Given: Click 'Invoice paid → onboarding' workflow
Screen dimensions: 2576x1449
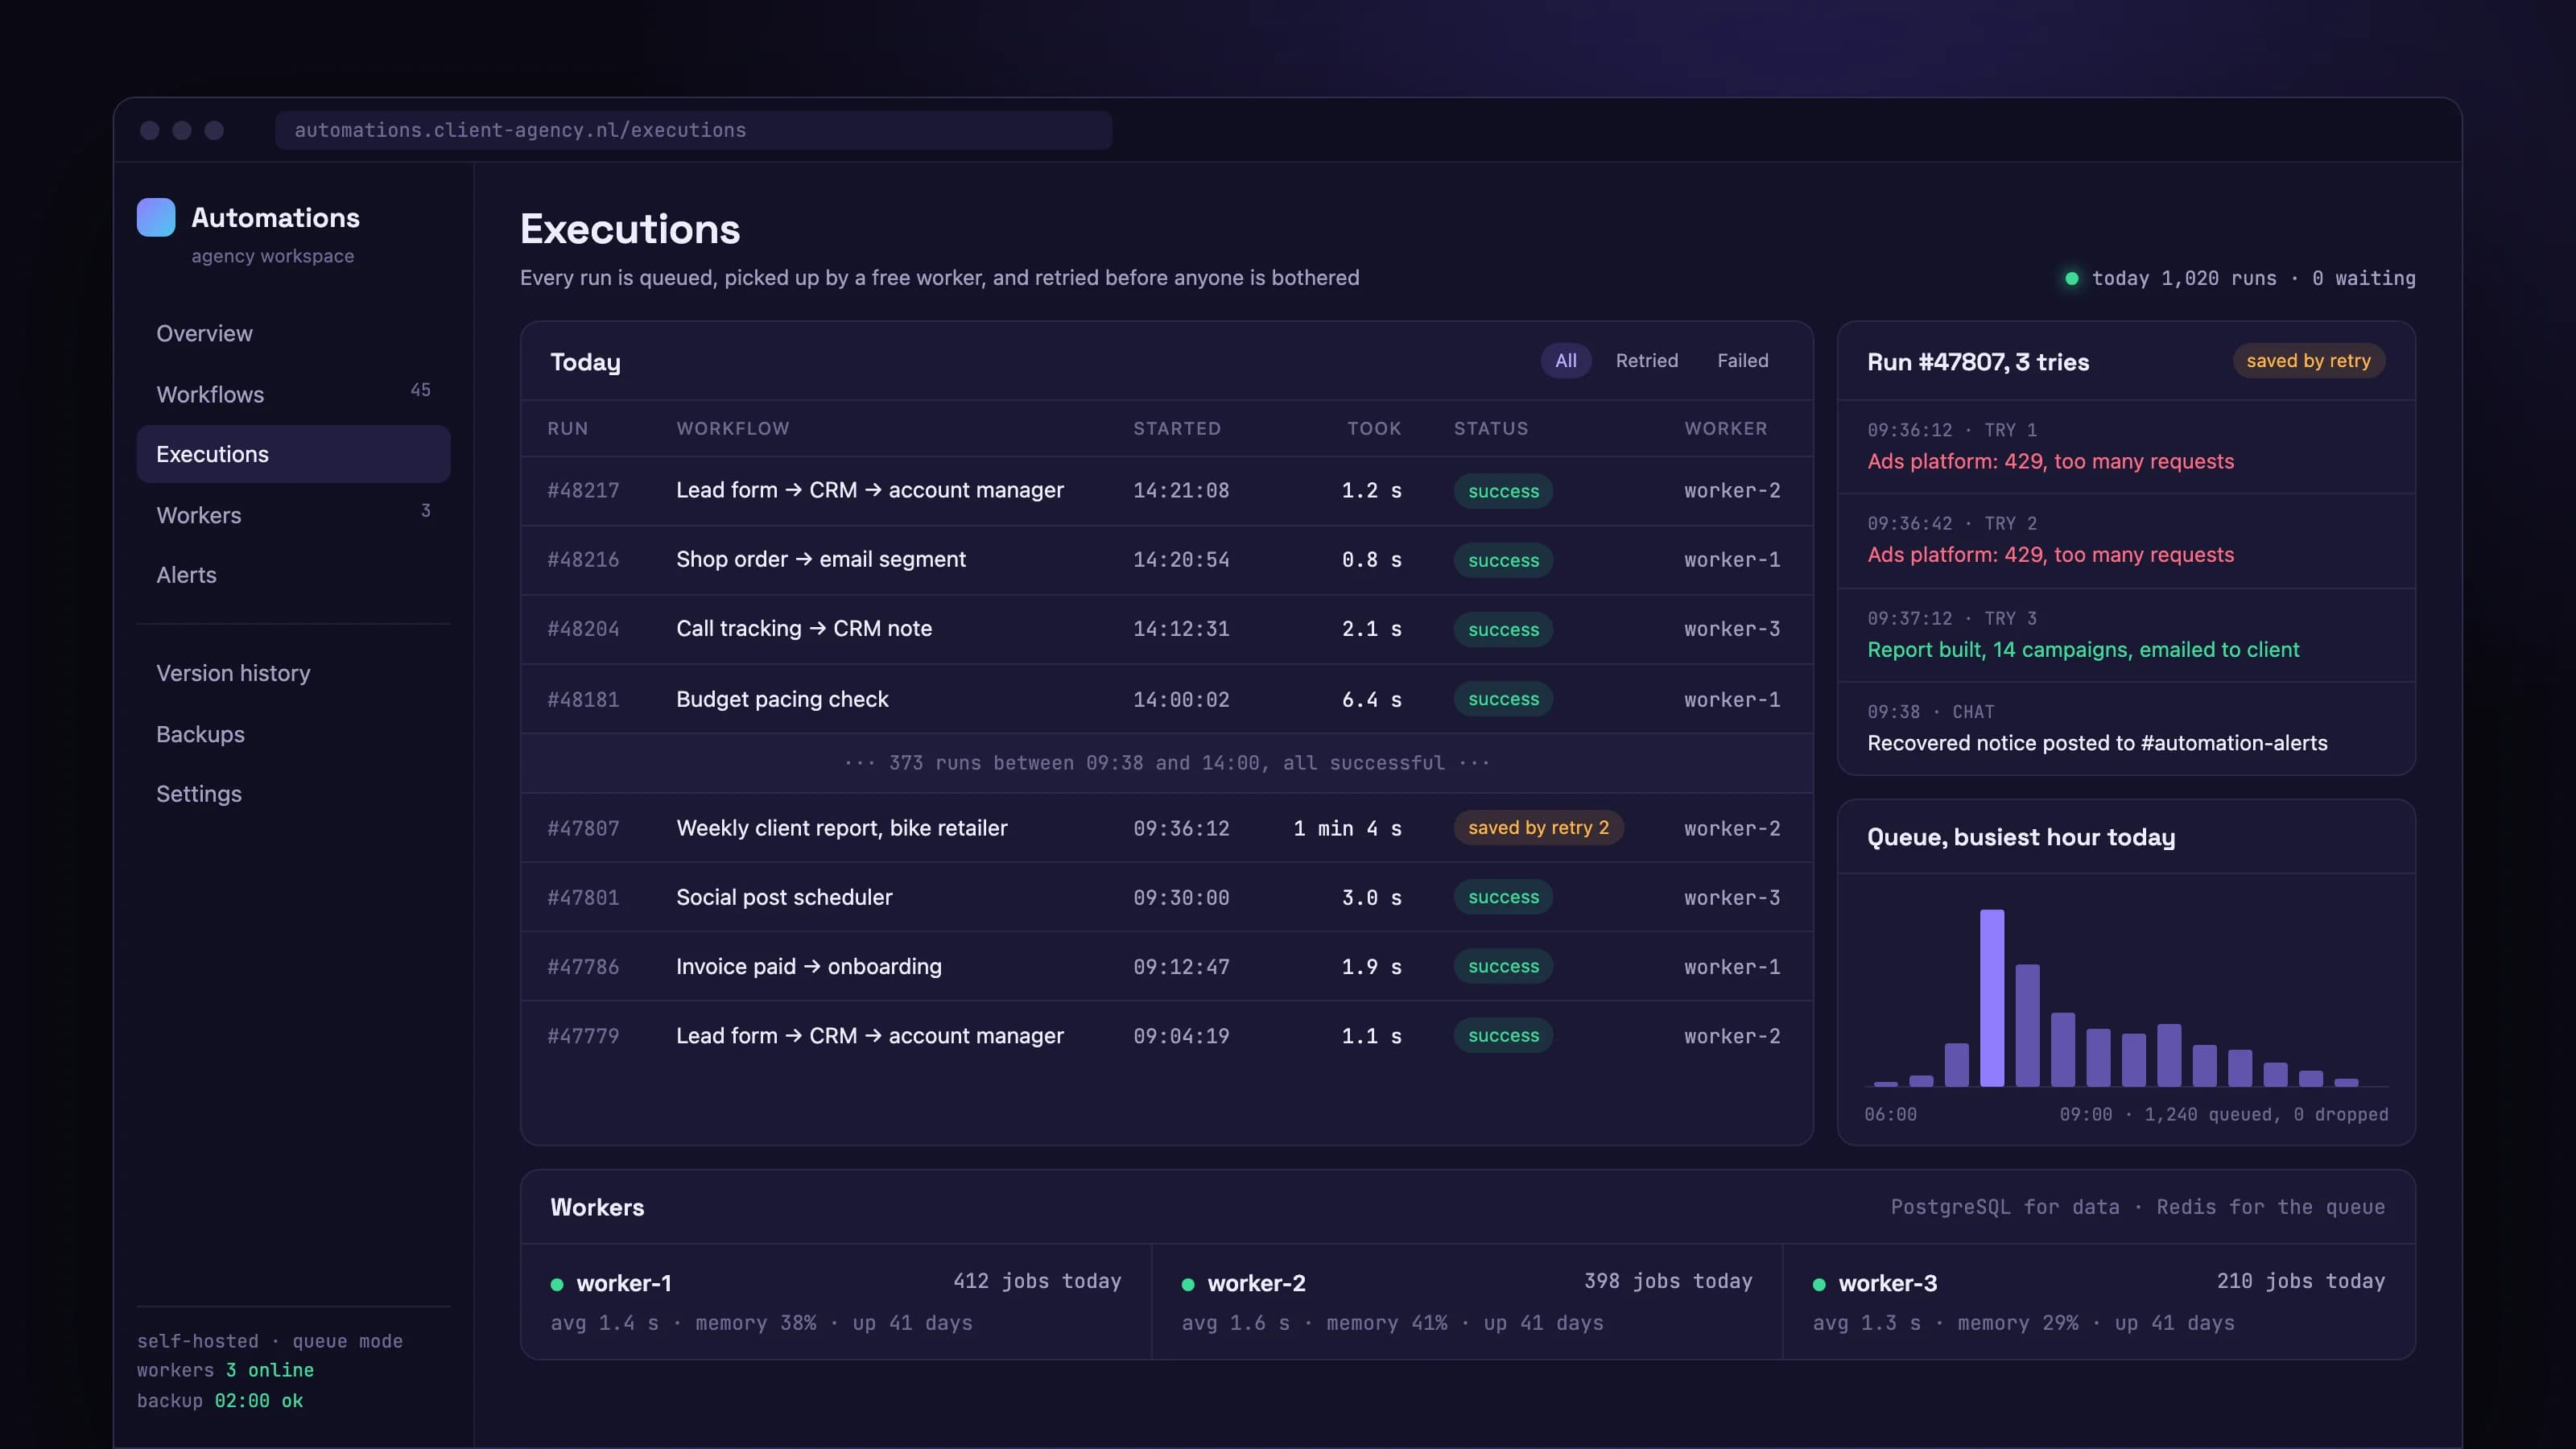Looking at the screenshot, I should pyautogui.click(x=809, y=966).
